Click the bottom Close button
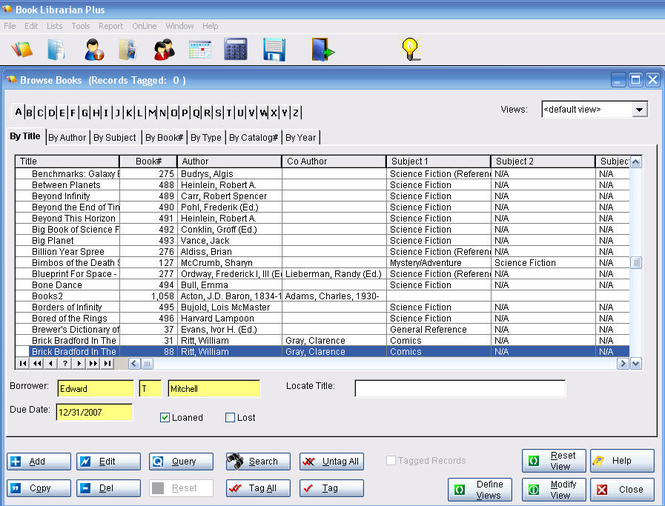This screenshot has width=665, height=506. pyautogui.click(x=622, y=489)
